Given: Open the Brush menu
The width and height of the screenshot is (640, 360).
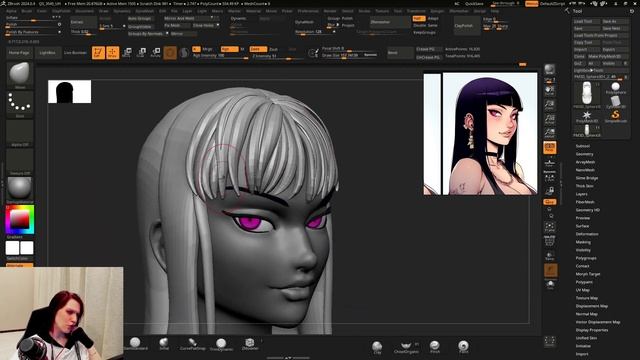Looking at the screenshot, I should (27, 11).
